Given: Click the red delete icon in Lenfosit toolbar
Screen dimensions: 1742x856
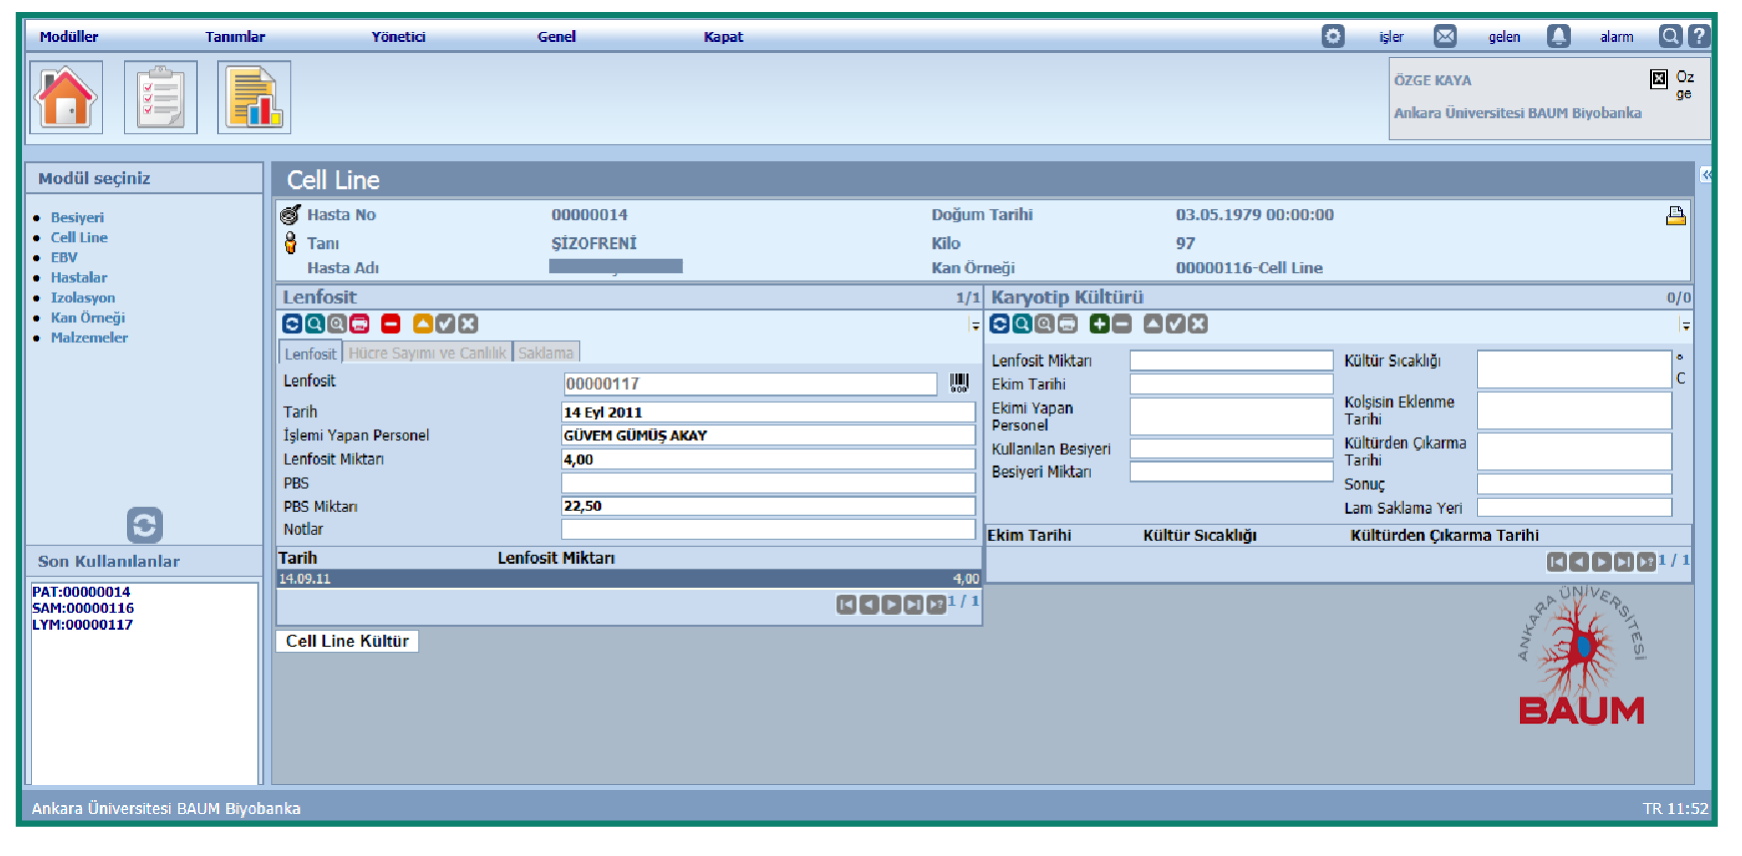Looking at the screenshot, I should pos(391,324).
